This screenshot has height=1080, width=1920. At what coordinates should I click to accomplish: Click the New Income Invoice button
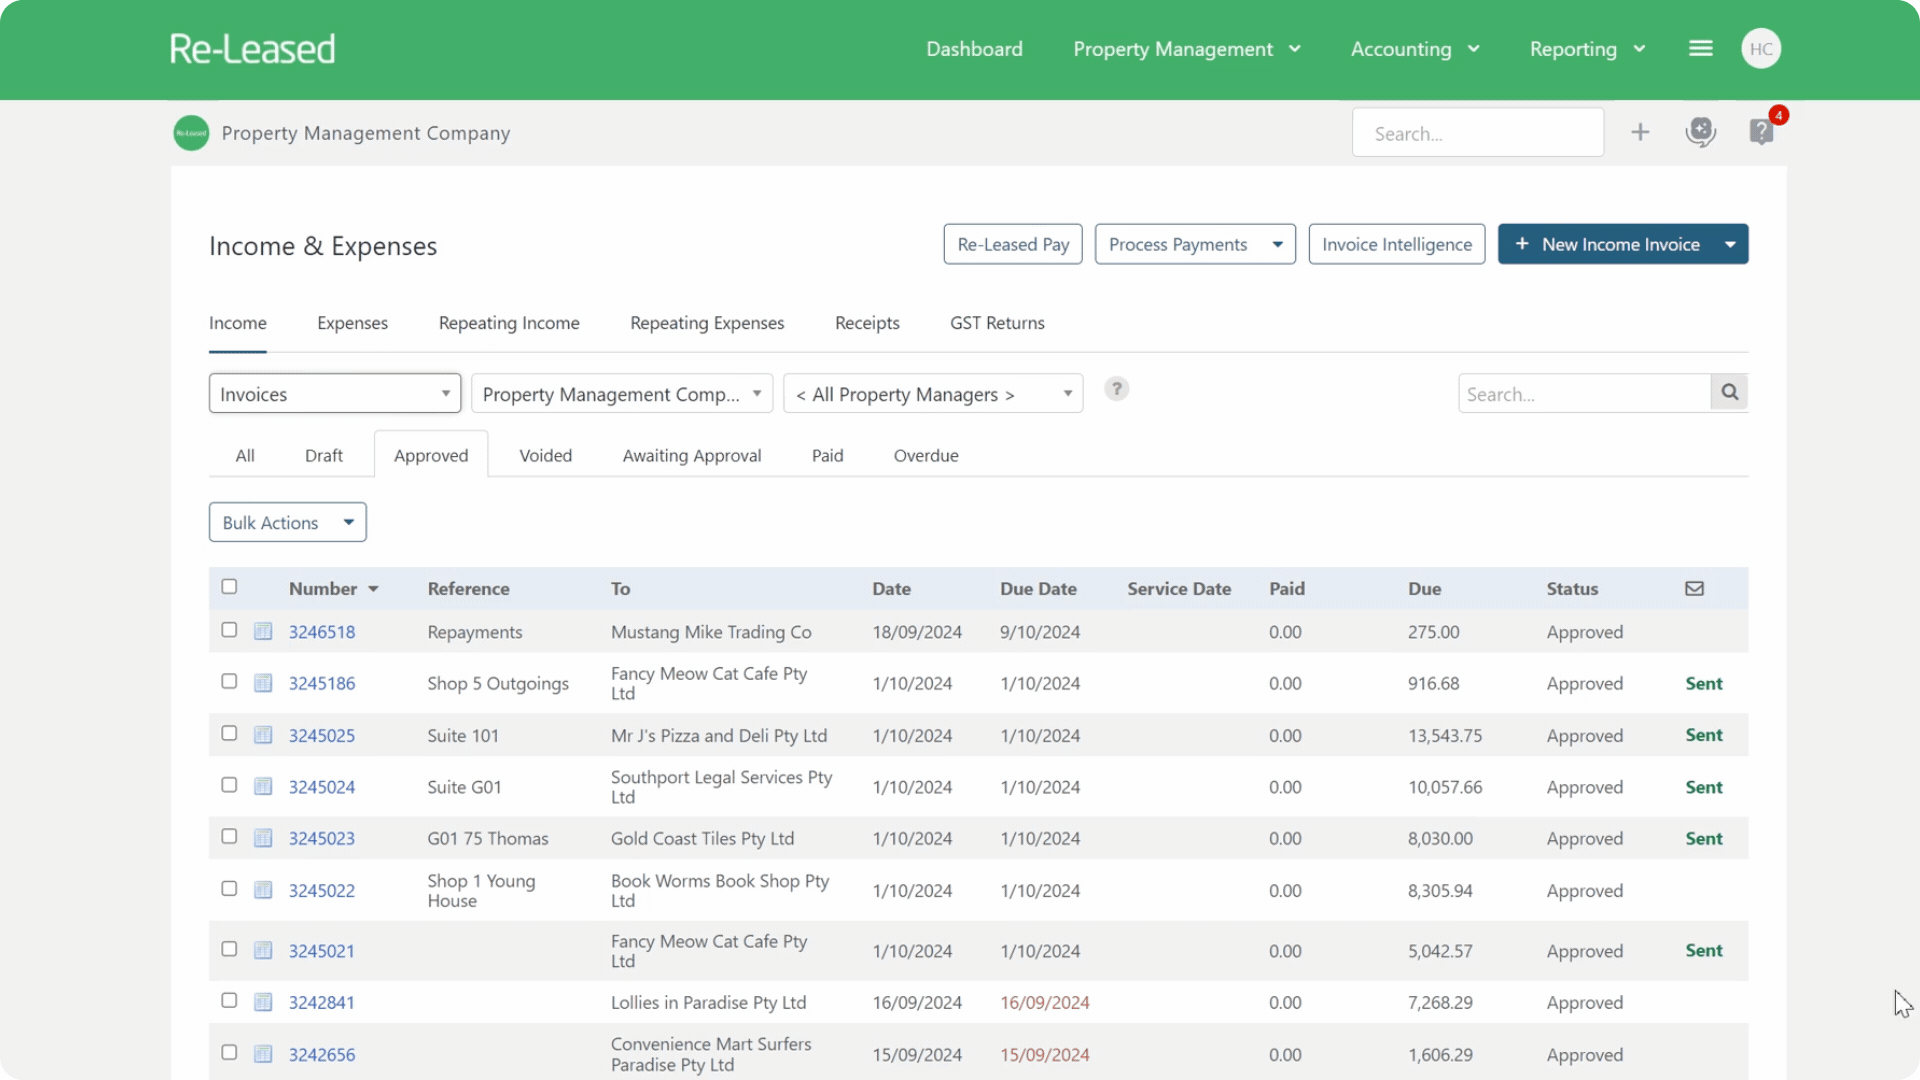(1606, 244)
